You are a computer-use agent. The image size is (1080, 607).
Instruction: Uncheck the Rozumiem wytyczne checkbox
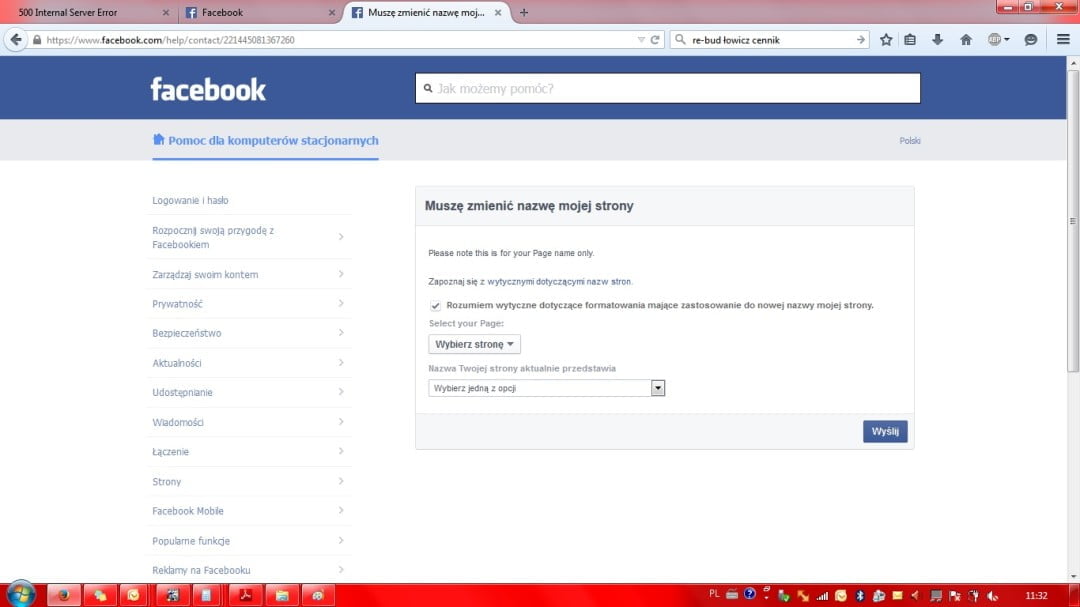[435, 305]
